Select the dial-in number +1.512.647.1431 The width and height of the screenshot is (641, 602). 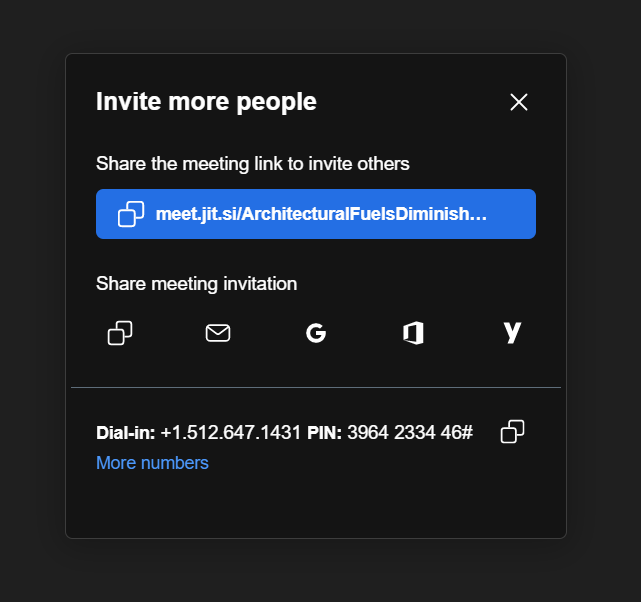pyautogui.click(x=231, y=432)
